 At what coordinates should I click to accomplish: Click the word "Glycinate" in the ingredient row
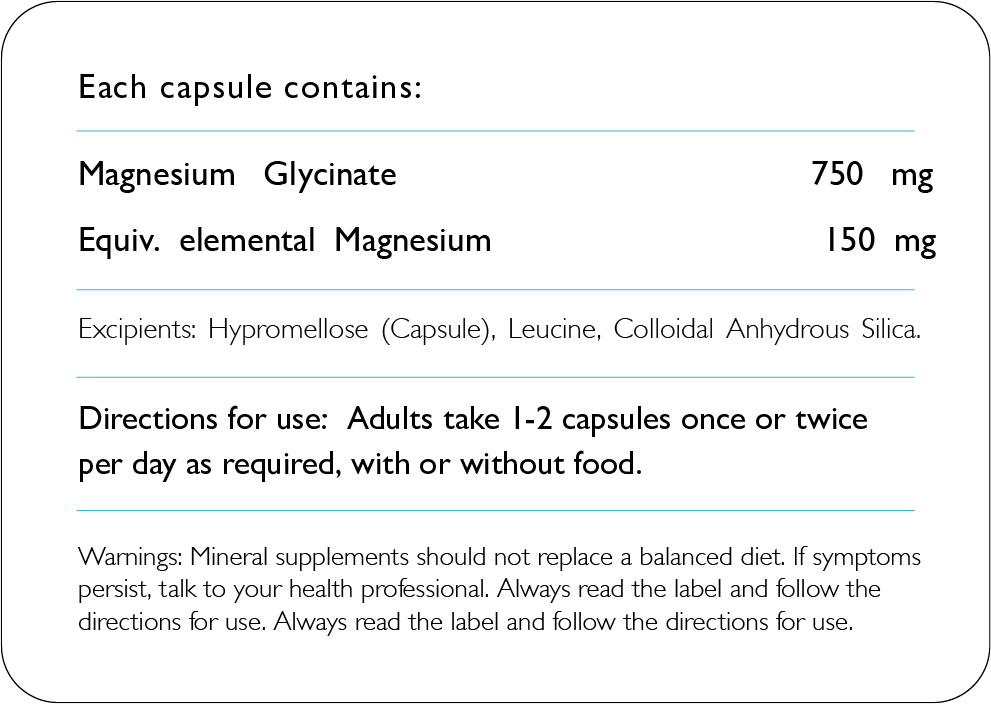pyautogui.click(x=330, y=175)
